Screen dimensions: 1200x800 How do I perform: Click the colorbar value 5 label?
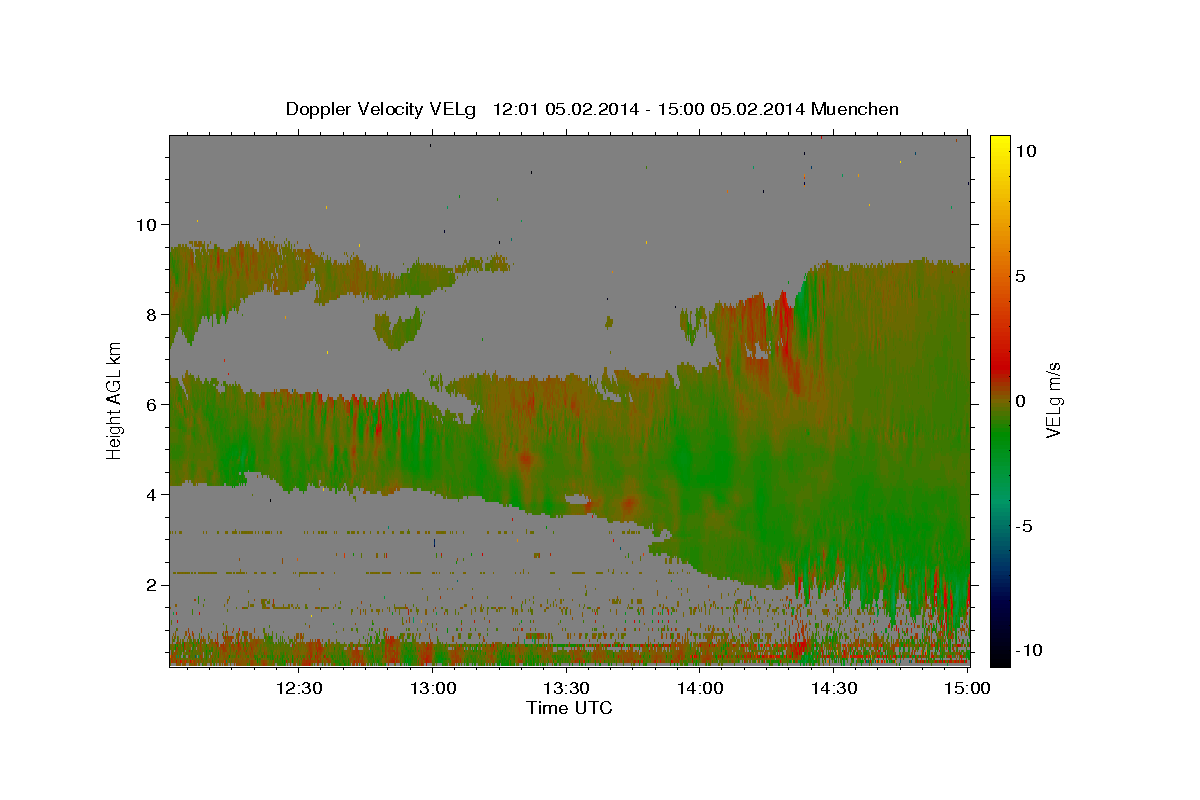[x=1021, y=275]
